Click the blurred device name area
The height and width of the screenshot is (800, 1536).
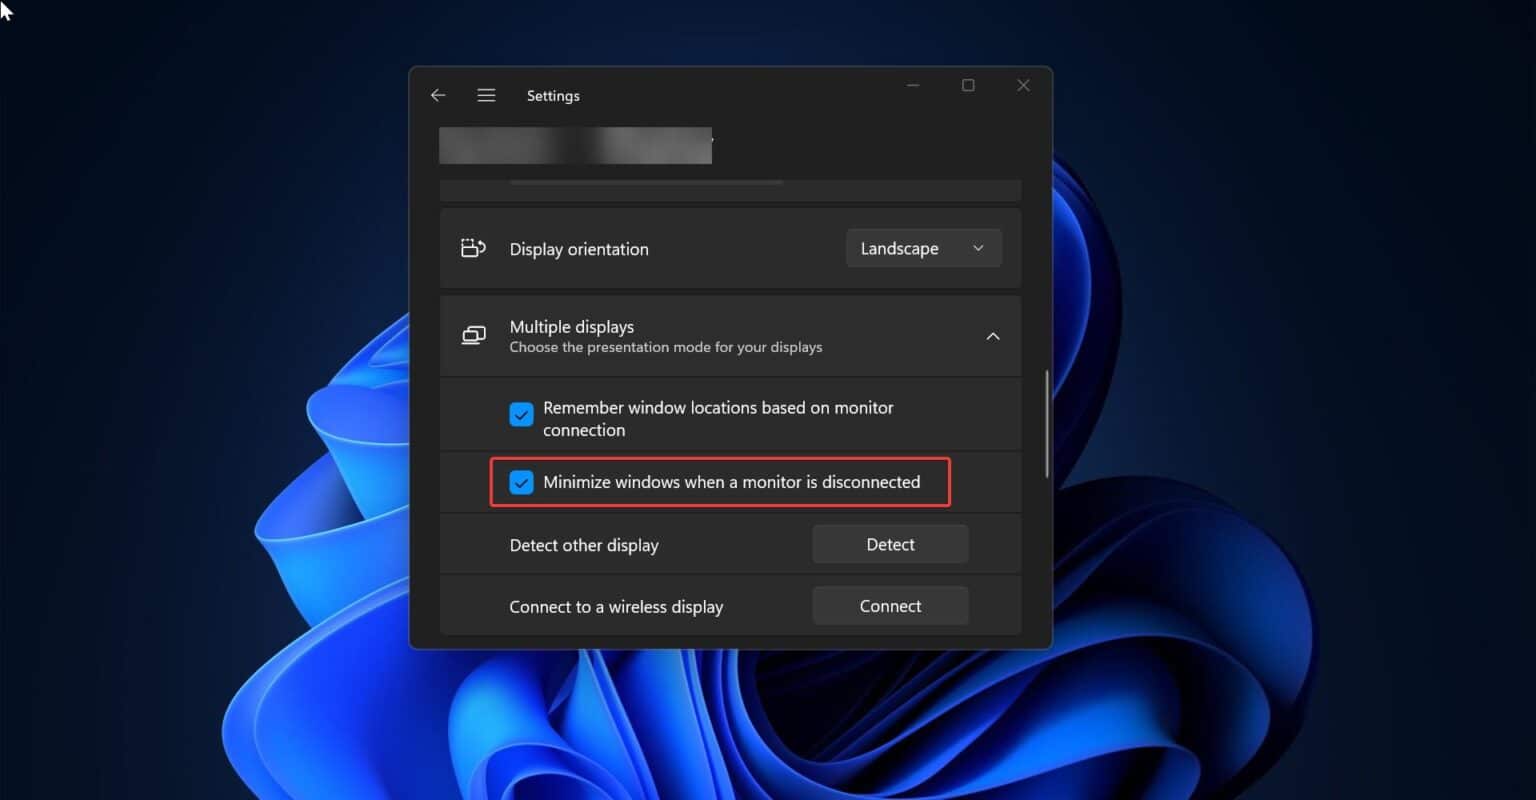[x=575, y=145]
